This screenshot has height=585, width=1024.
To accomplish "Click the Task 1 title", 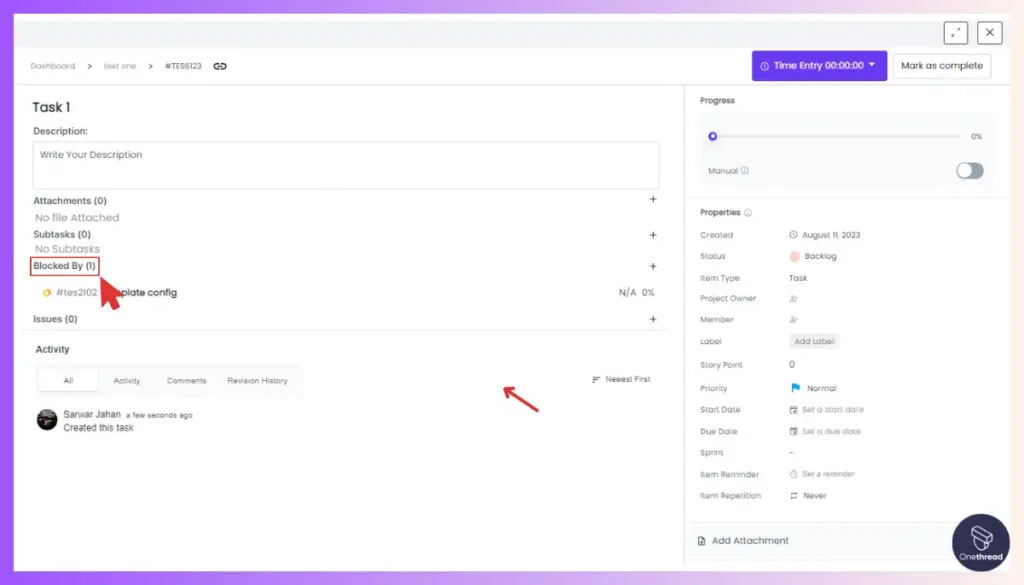I will [x=52, y=107].
